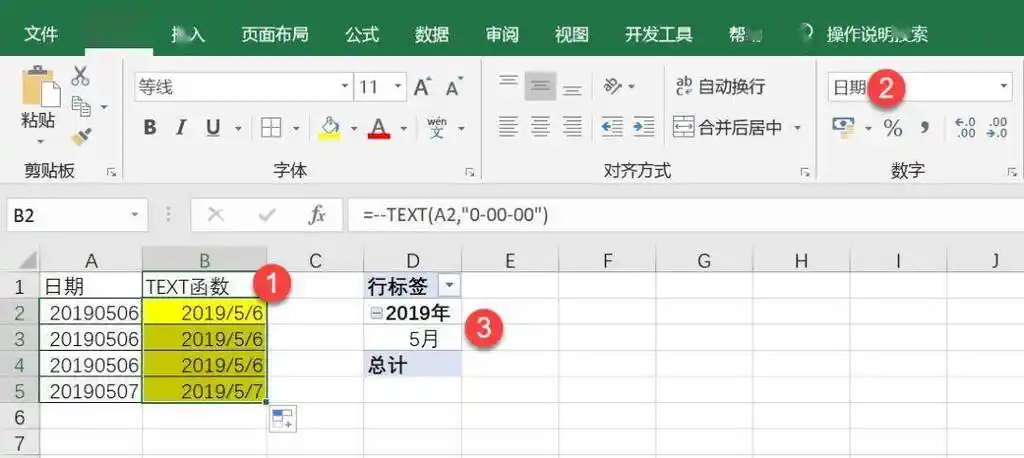Click the fx insert function icon
Image resolution: width=1024 pixels, height=458 pixels.
tap(317, 214)
